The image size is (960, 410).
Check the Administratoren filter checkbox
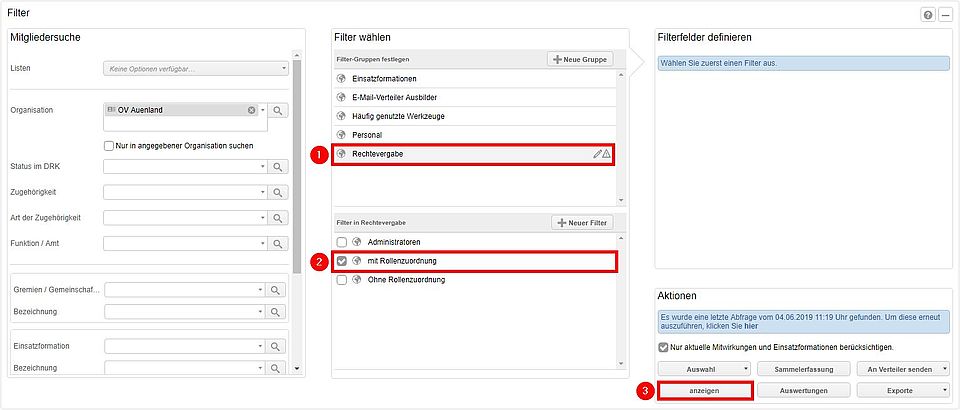point(342,242)
